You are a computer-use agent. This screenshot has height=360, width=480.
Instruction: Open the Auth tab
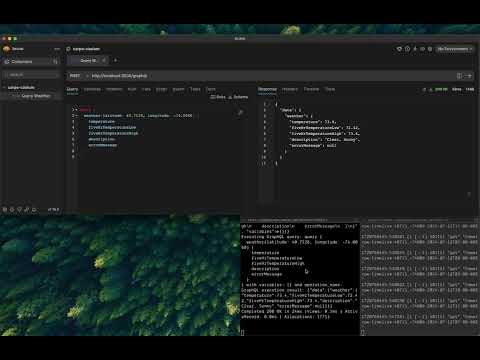(132, 89)
